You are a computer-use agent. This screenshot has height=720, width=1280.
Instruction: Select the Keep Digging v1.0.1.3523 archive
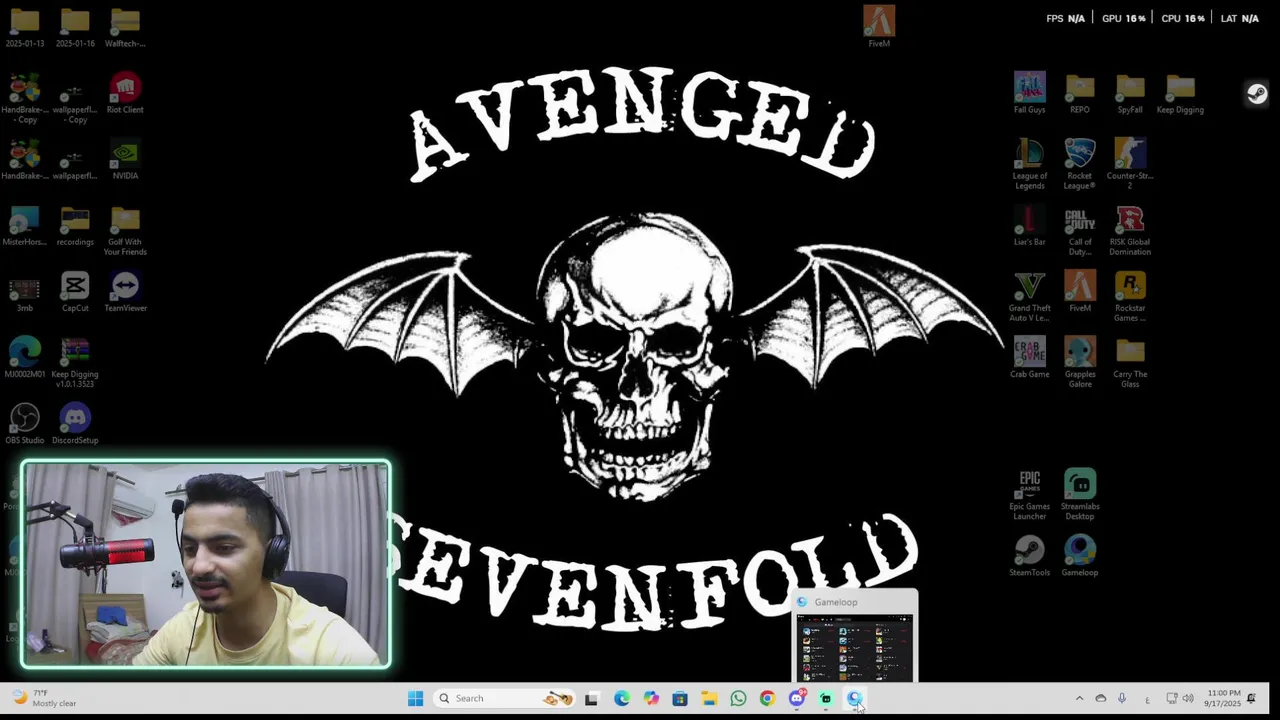[75, 362]
